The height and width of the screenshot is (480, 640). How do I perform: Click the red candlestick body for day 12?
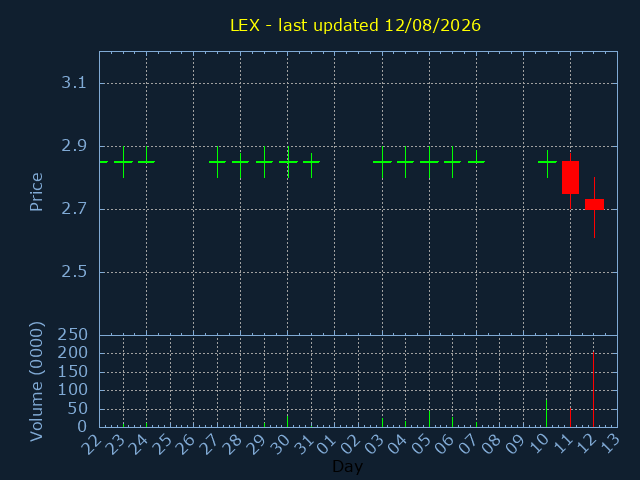tap(594, 204)
